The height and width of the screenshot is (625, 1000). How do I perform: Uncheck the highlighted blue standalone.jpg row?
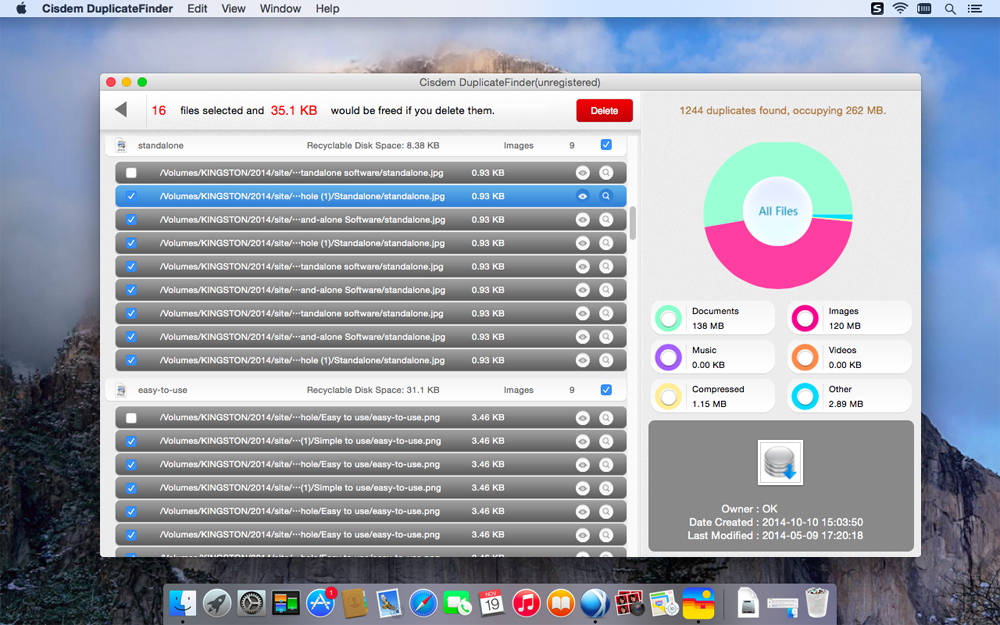(131, 196)
